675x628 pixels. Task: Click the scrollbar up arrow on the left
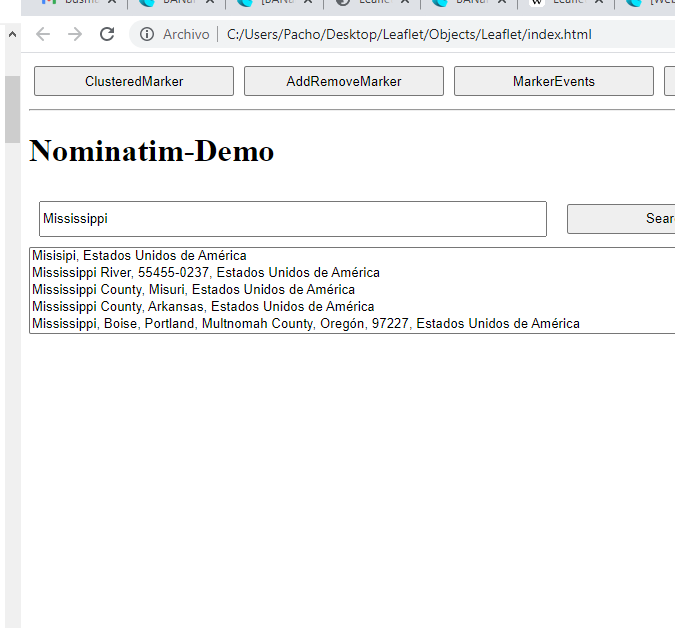(x=12, y=34)
